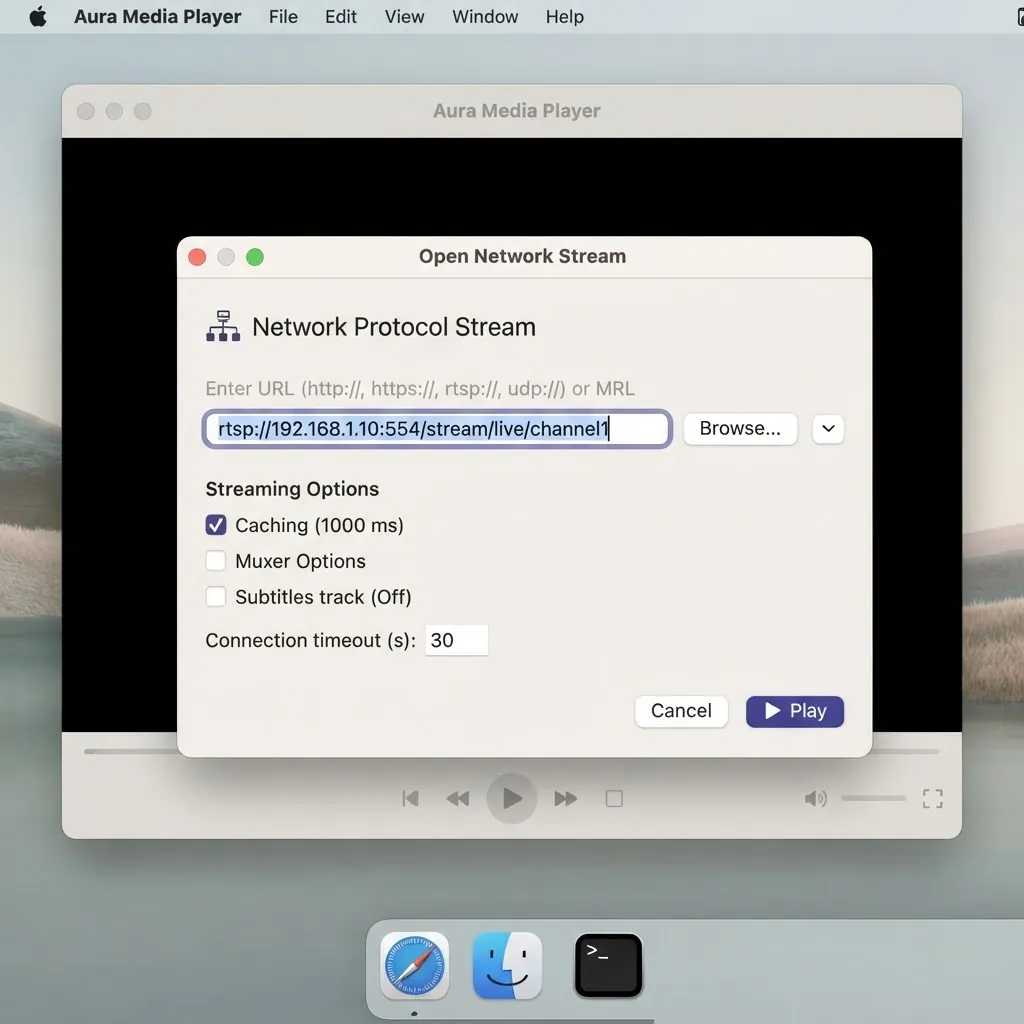The image size is (1024, 1024).
Task: Click into the stream URL field
Action: click(x=438, y=429)
